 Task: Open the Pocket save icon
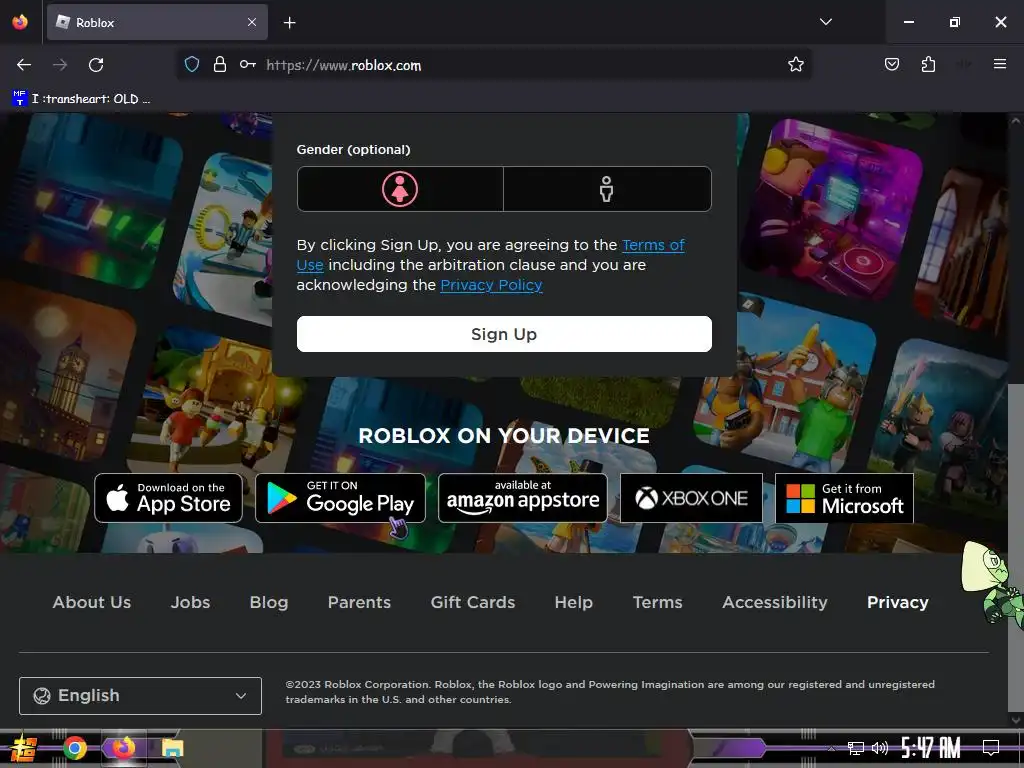(891, 64)
